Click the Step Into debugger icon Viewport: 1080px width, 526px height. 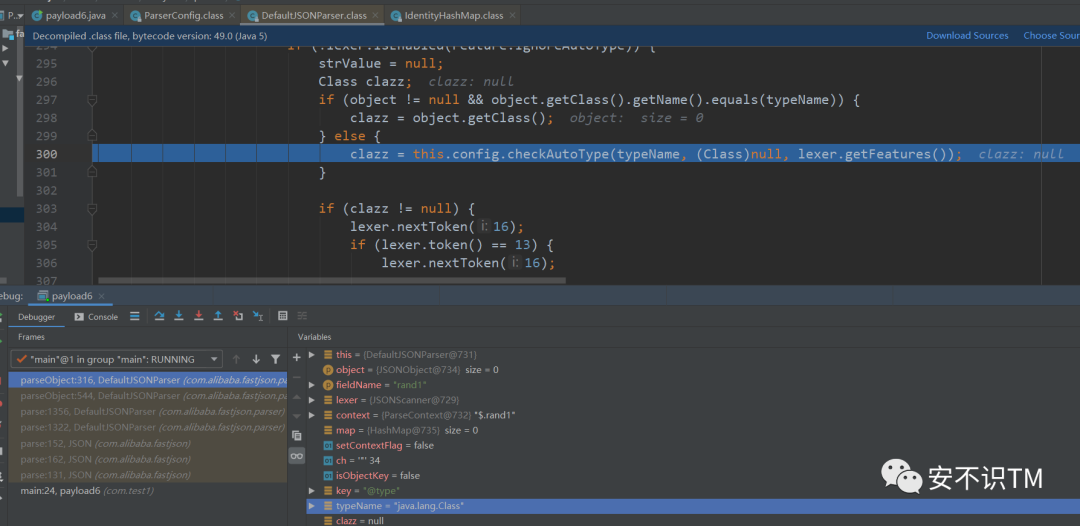click(178, 316)
